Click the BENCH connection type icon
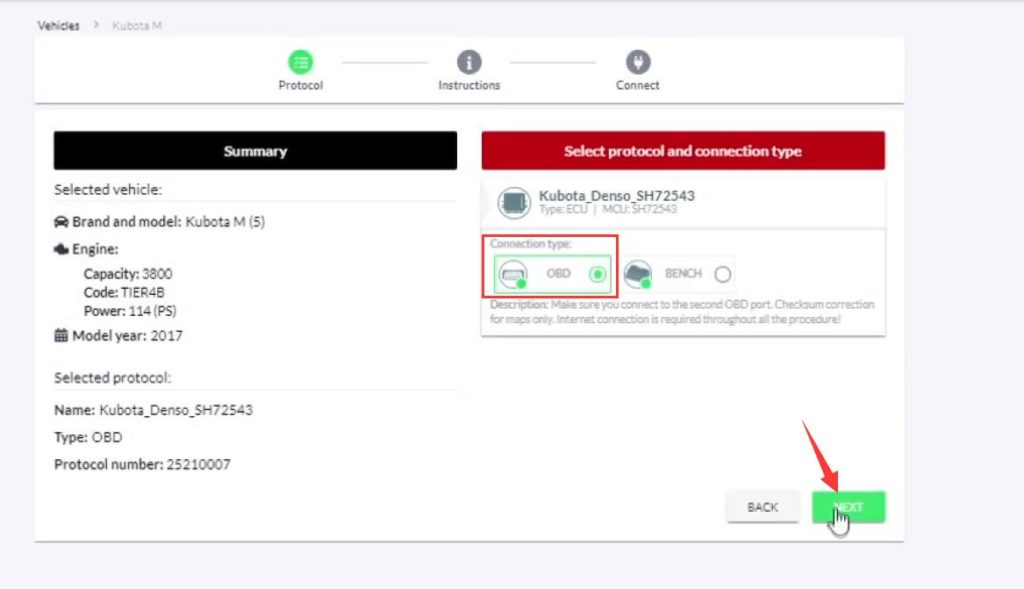This screenshot has width=1024, height=589. click(x=638, y=274)
